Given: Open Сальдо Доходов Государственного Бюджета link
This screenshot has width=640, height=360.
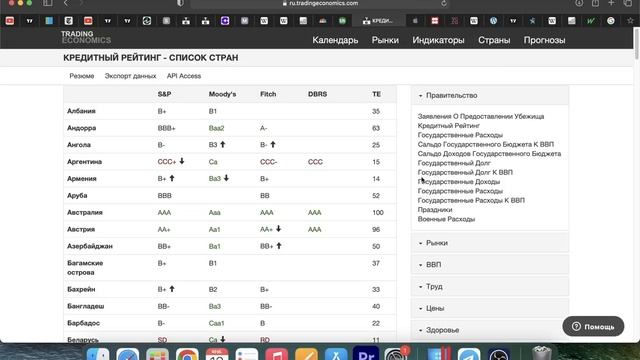Looking at the screenshot, I should (489, 154).
